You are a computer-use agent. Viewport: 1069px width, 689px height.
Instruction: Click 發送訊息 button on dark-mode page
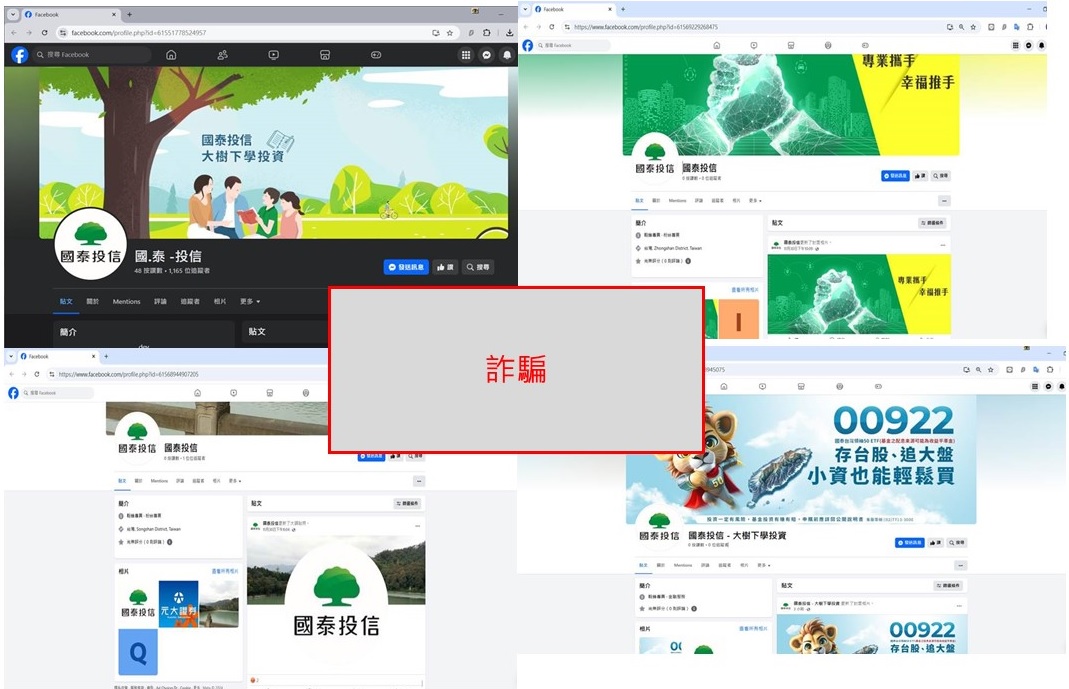(x=406, y=267)
